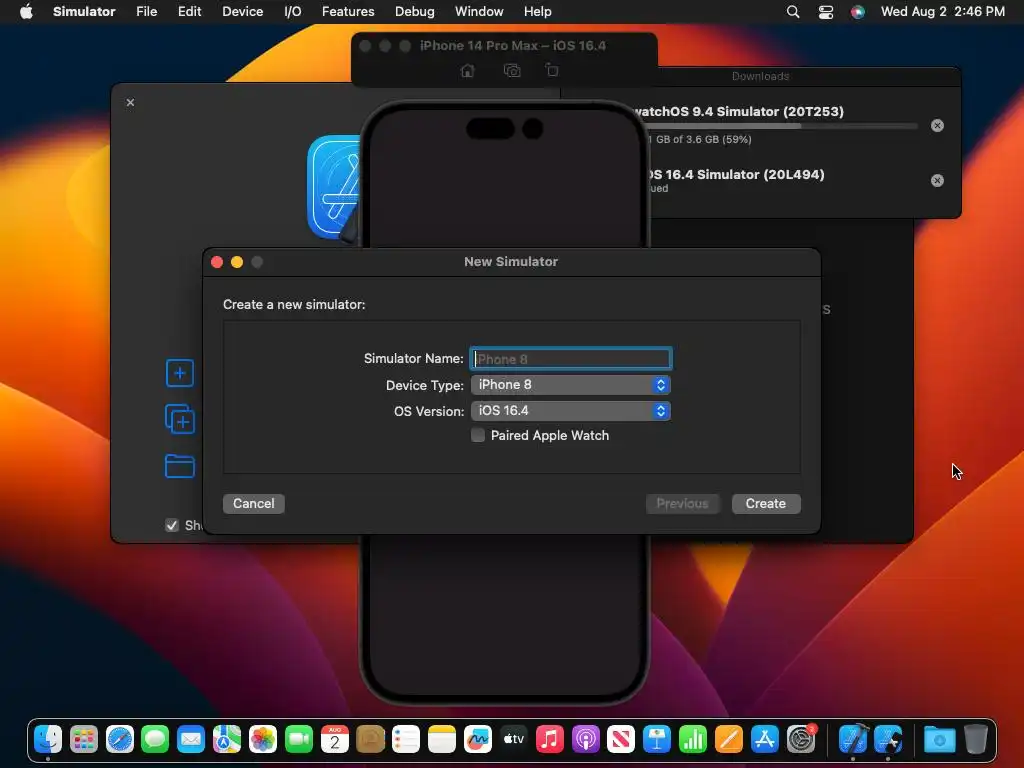Open the Edit menu
This screenshot has height=768, width=1024.
point(189,12)
